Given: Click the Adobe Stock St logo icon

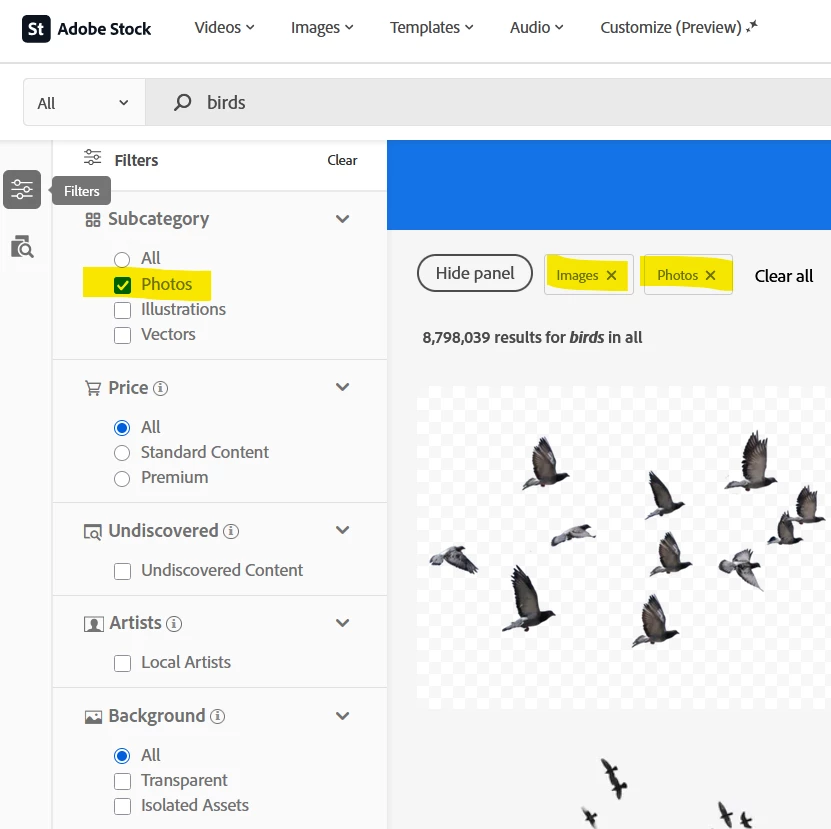Looking at the screenshot, I should point(36,29).
